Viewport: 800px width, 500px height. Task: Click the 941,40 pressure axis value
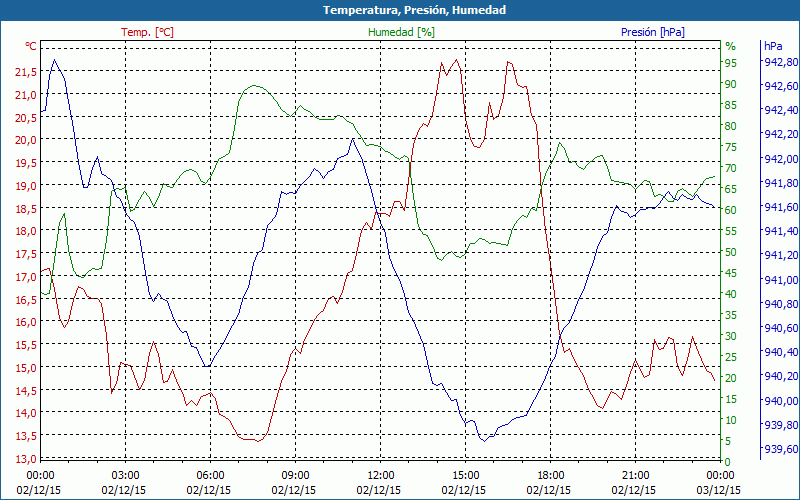(x=779, y=231)
